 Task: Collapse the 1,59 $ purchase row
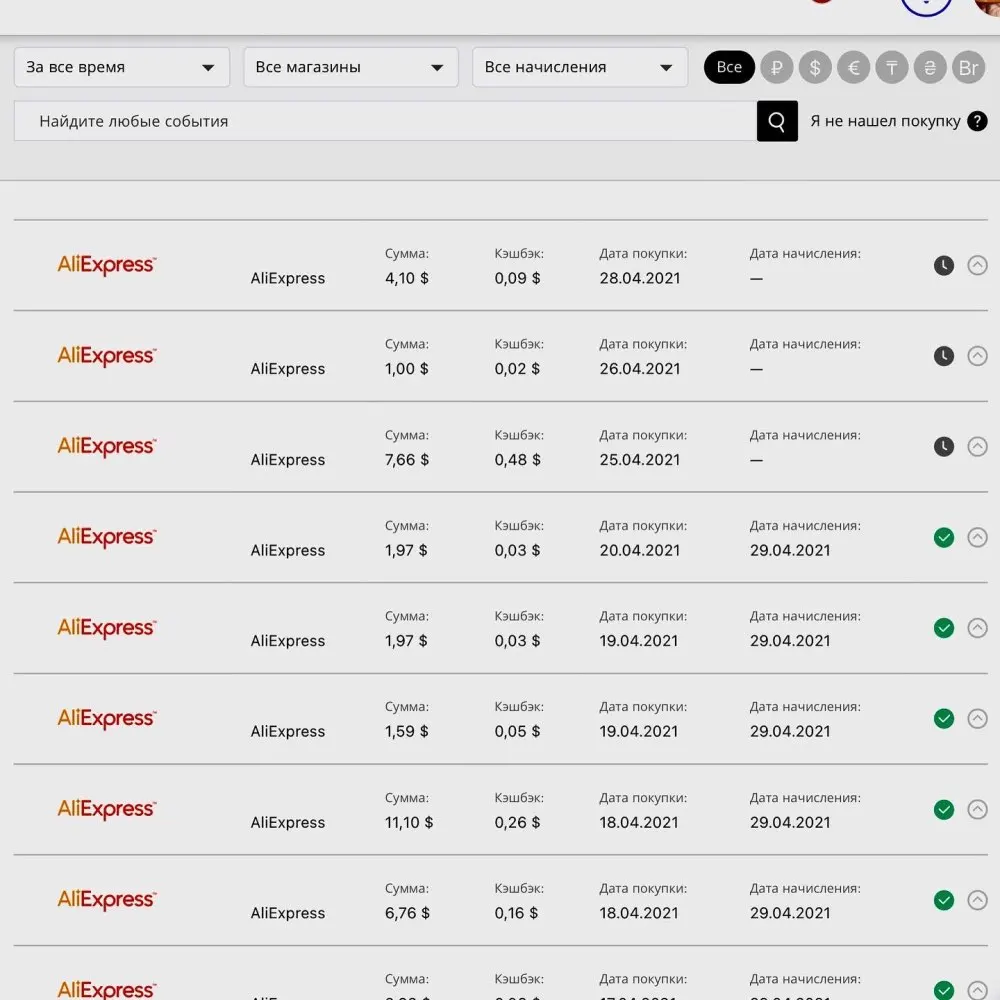pos(977,719)
